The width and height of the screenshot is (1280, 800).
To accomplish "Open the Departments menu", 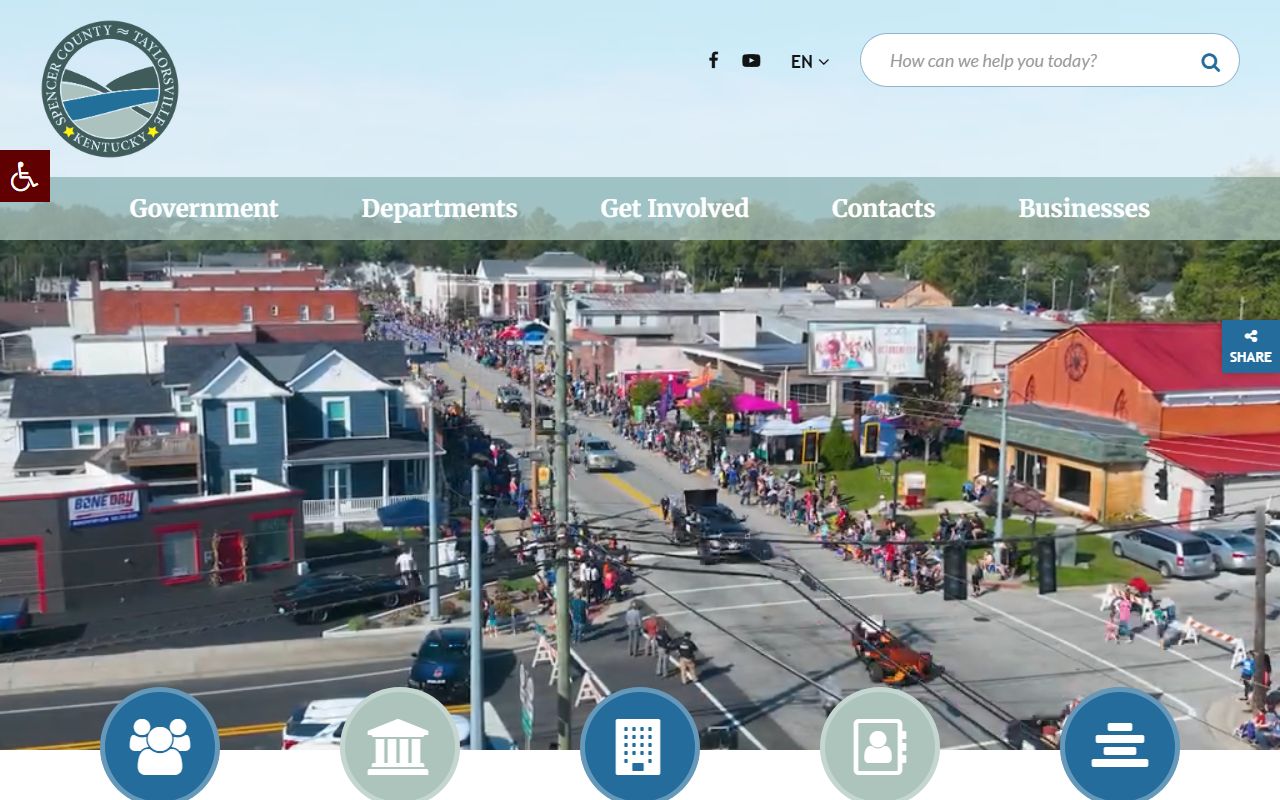I will point(439,208).
